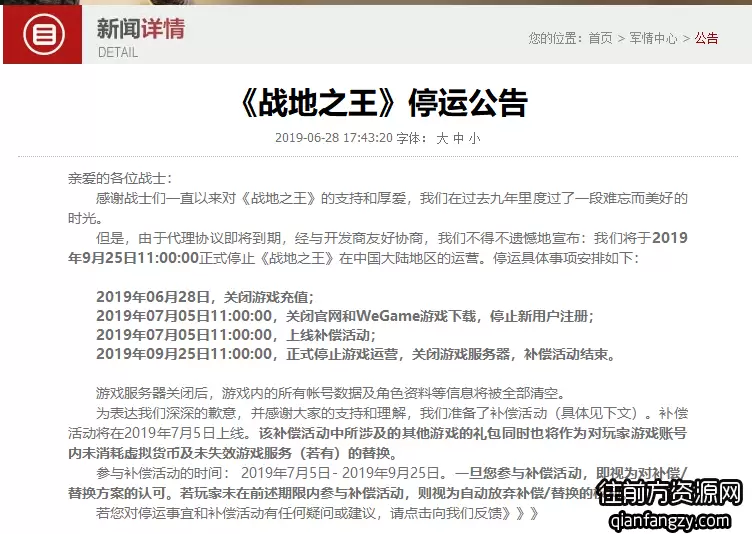Click the sentence starting 但是，由于代理协议即将到期

click(377, 248)
